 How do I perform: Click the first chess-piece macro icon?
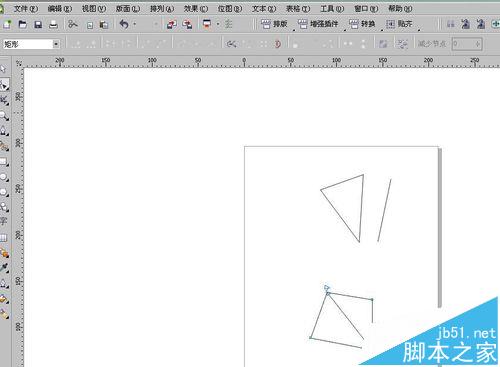[466, 24]
